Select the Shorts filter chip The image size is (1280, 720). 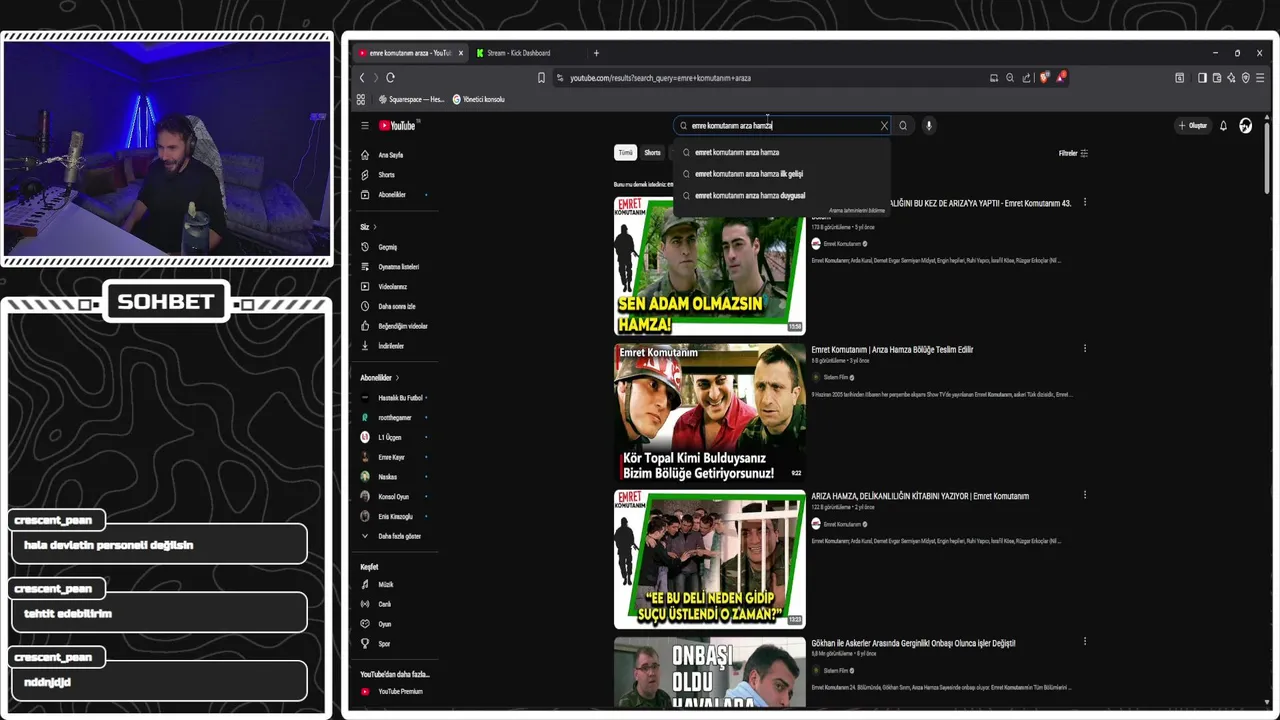point(652,153)
